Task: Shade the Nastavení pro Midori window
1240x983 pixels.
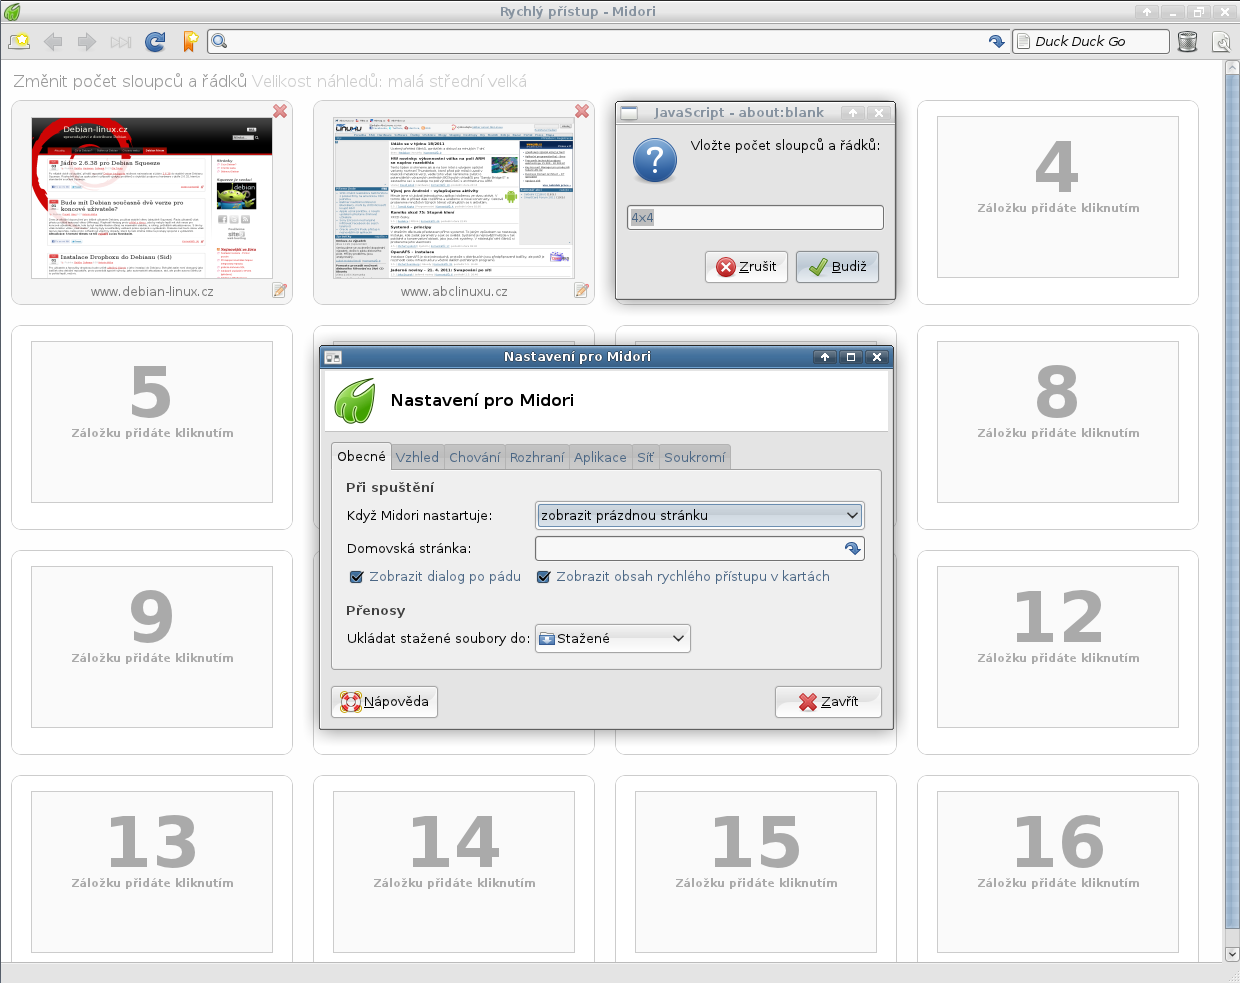Action: tap(825, 357)
